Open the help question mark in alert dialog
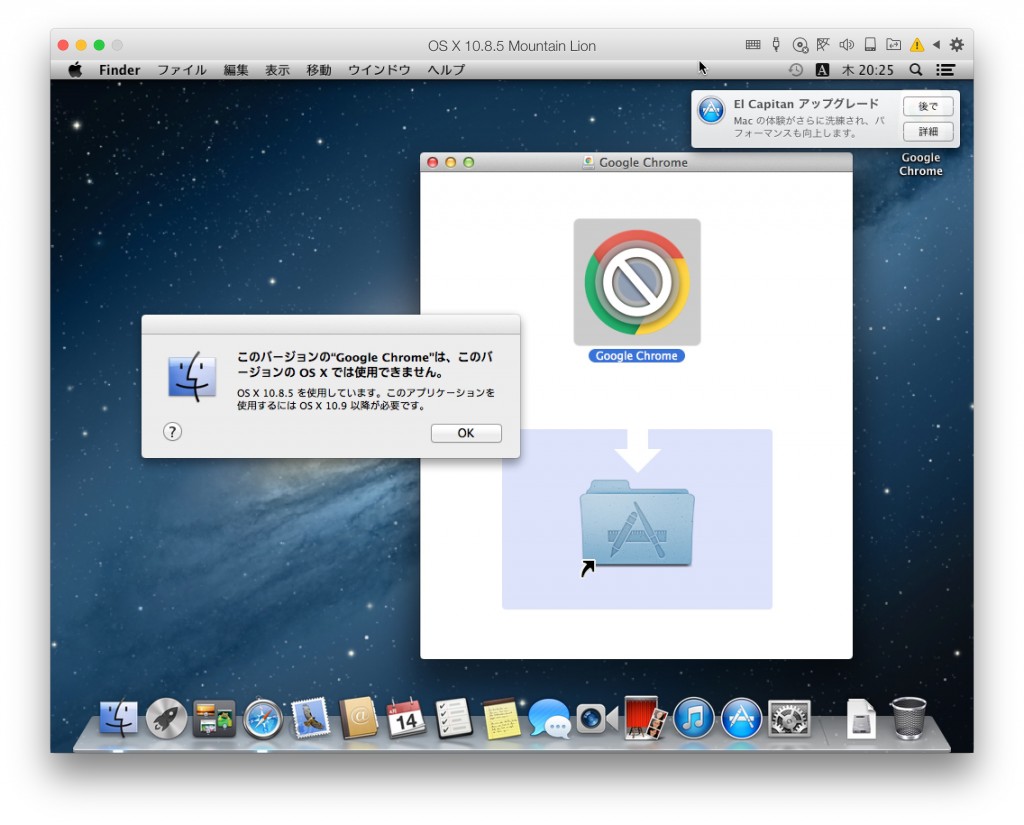Viewport: 1024px width, 825px height. point(173,432)
